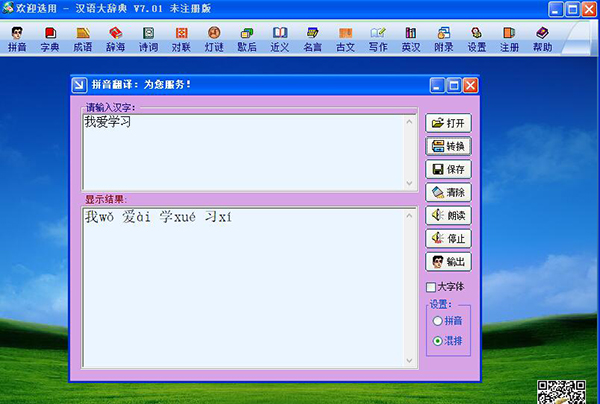Viewport: 600px width, 404px height.
Task: Click the 打开 open file button
Action: (x=448, y=123)
